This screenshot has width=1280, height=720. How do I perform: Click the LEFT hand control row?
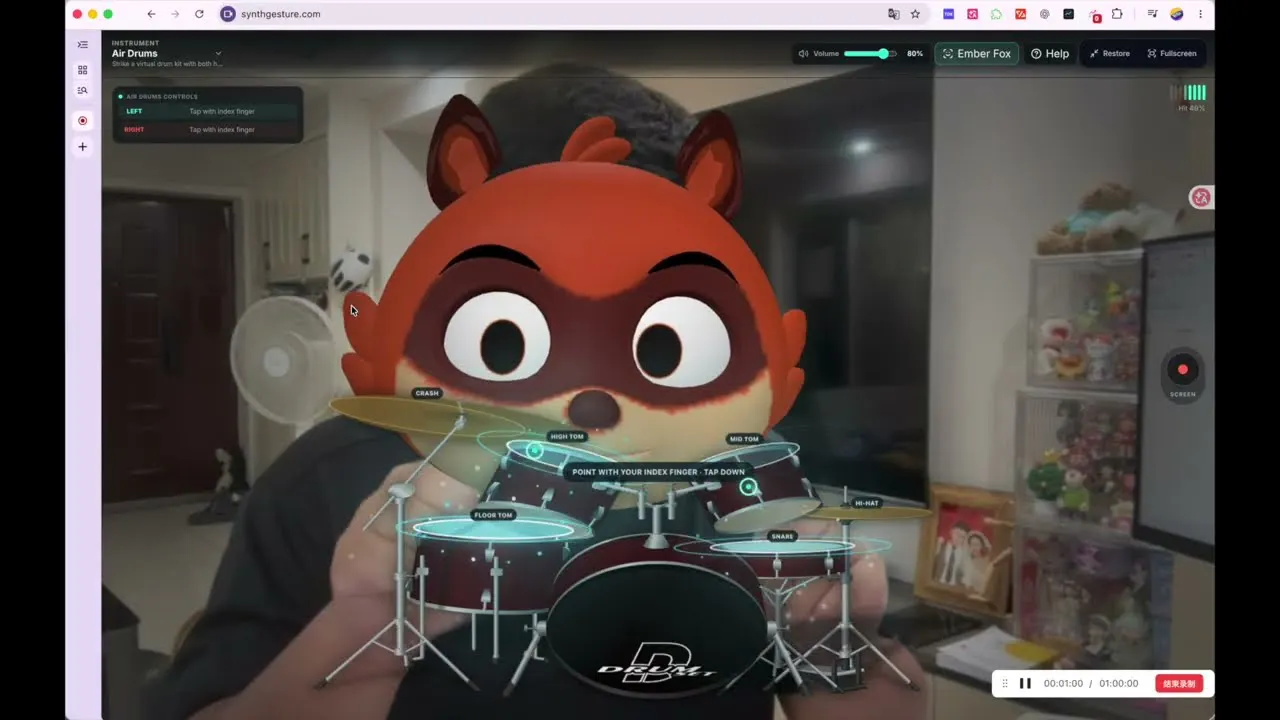pos(207,111)
